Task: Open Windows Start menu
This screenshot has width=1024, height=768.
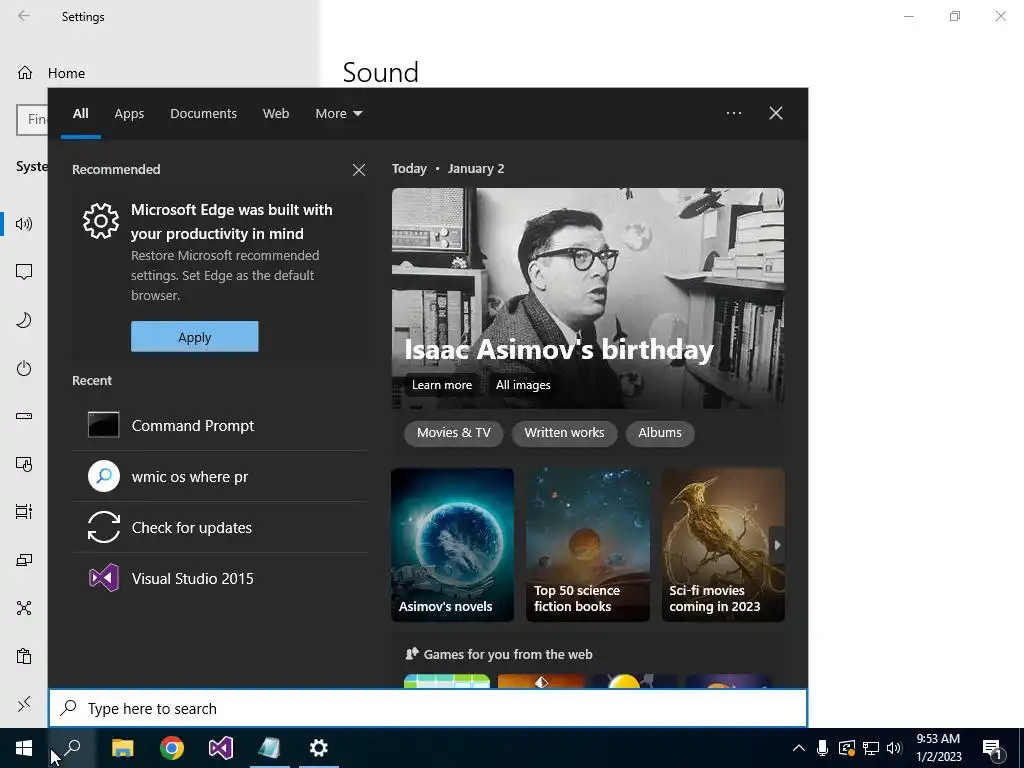Action: (x=24, y=748)
